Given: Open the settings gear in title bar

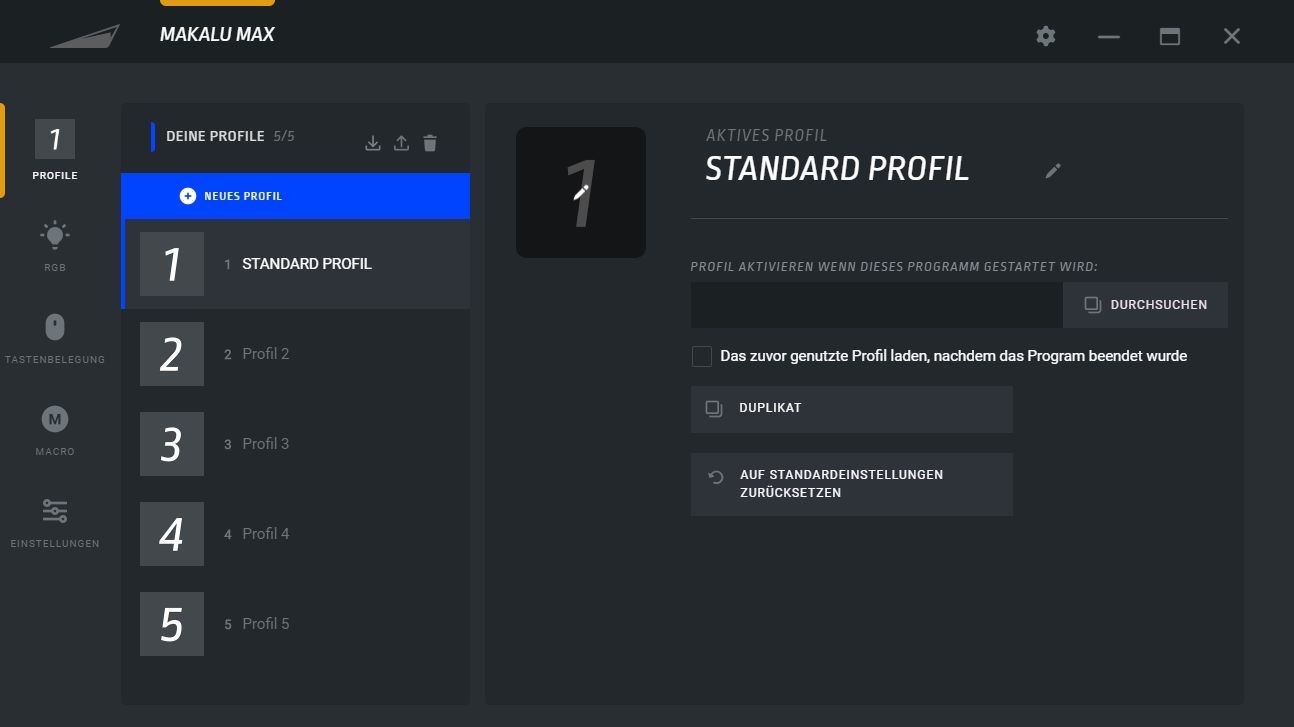Looking at the screenshot, I should click(1046, 36).
